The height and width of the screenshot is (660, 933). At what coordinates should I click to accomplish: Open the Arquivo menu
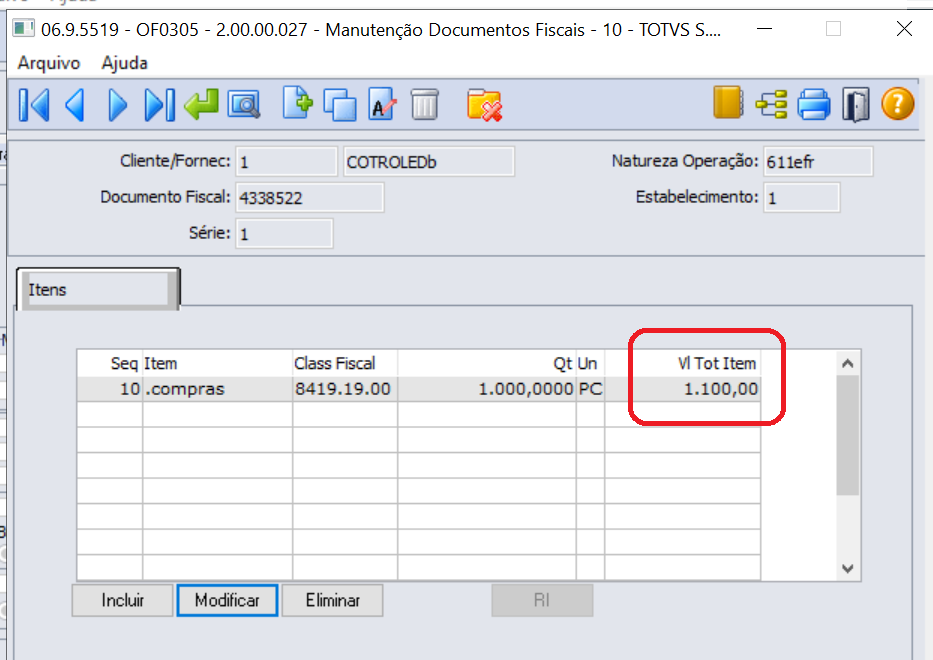pyautogui.click(x=49, y=62)
